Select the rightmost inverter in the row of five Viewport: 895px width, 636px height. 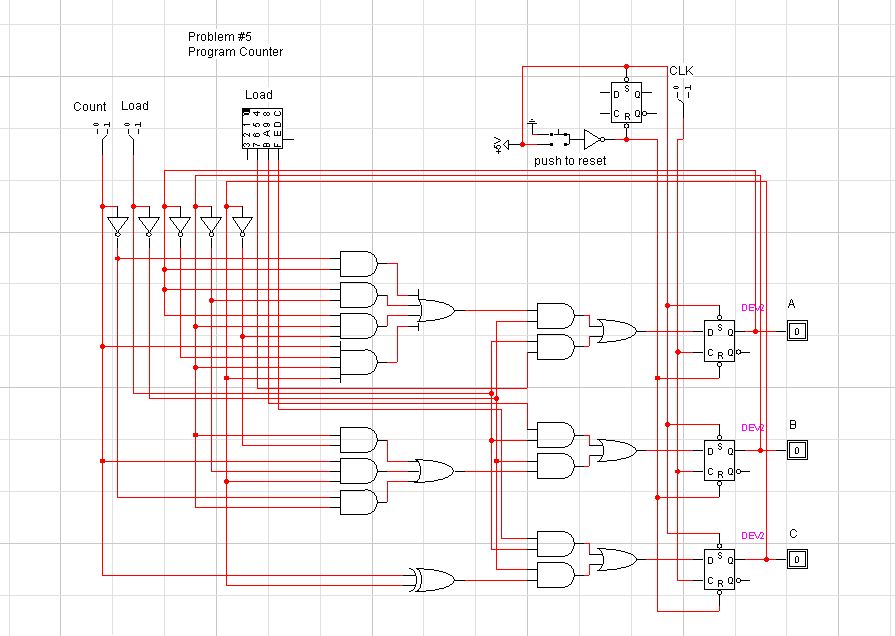pos(241,224)
